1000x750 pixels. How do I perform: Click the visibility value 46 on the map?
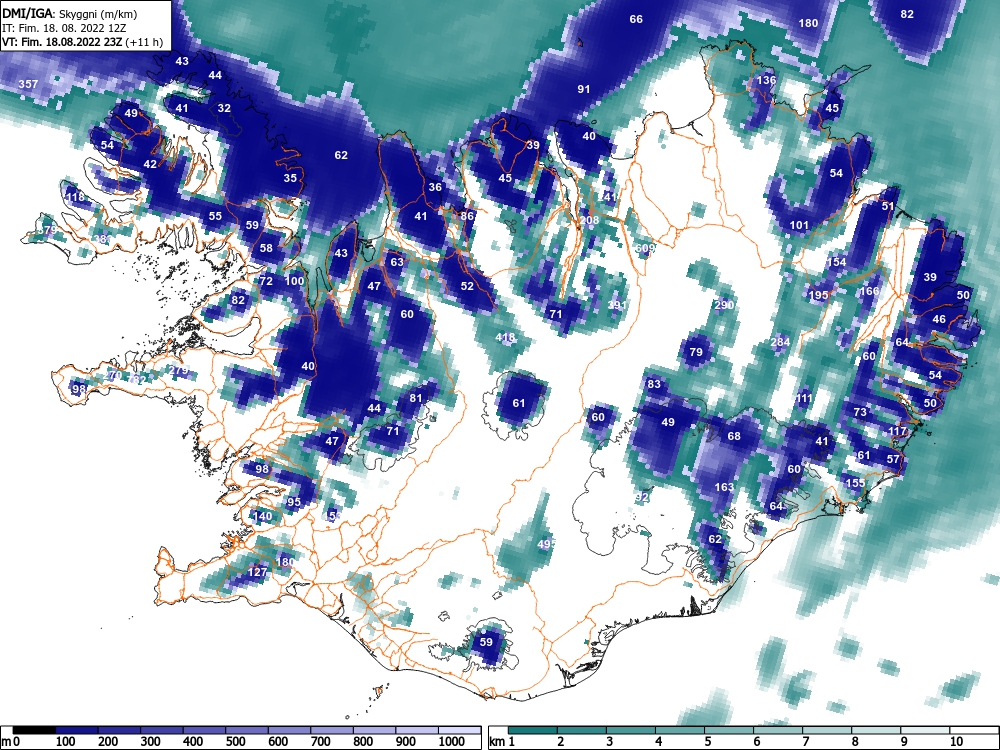[x=939, y=319]
